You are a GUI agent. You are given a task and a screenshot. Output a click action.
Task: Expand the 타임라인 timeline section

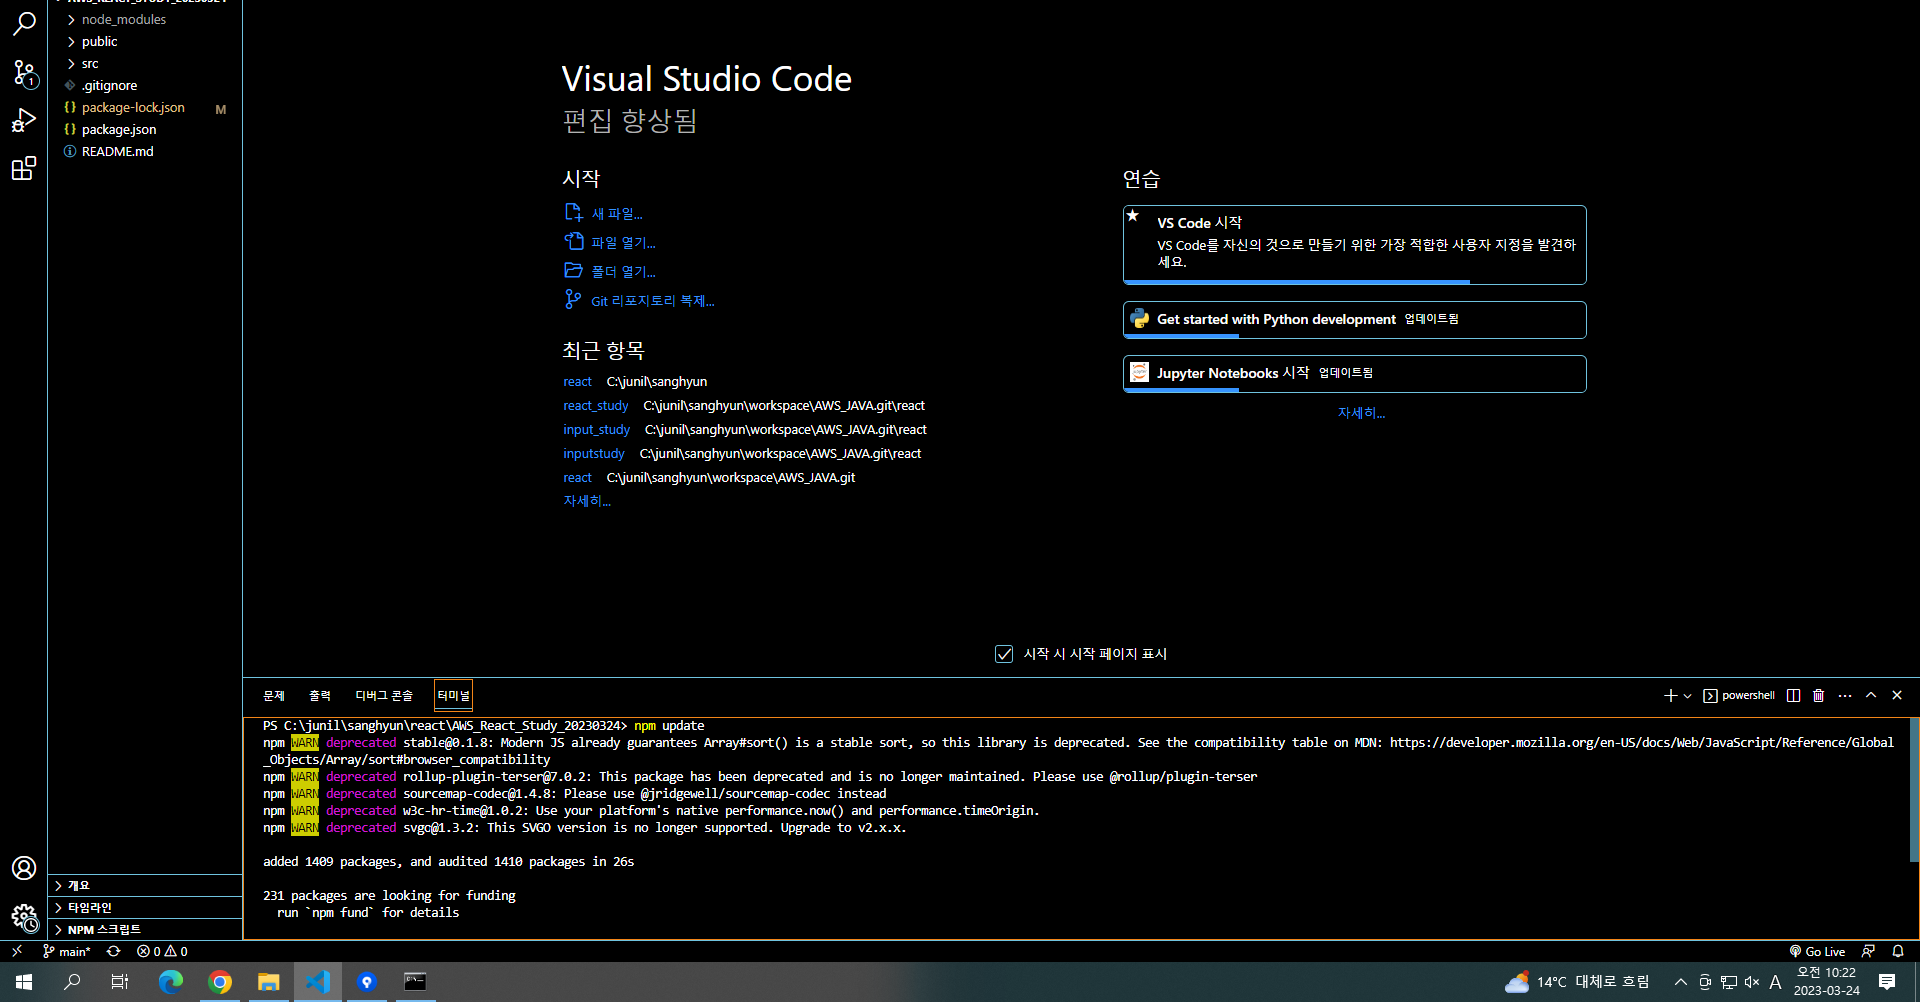(145, 907)
